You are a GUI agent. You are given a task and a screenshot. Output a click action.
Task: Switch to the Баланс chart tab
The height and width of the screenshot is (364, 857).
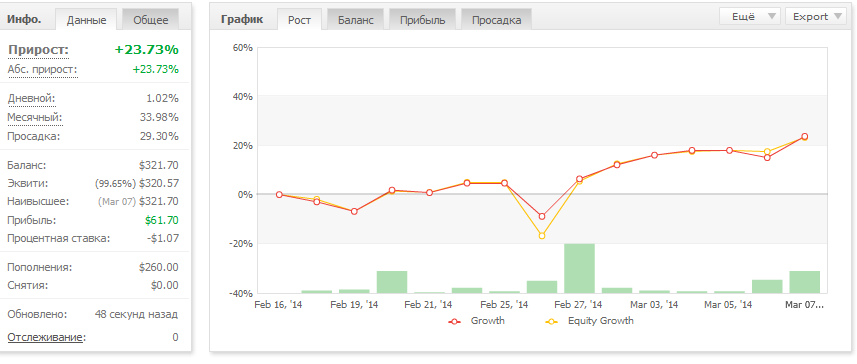[356, 20]
